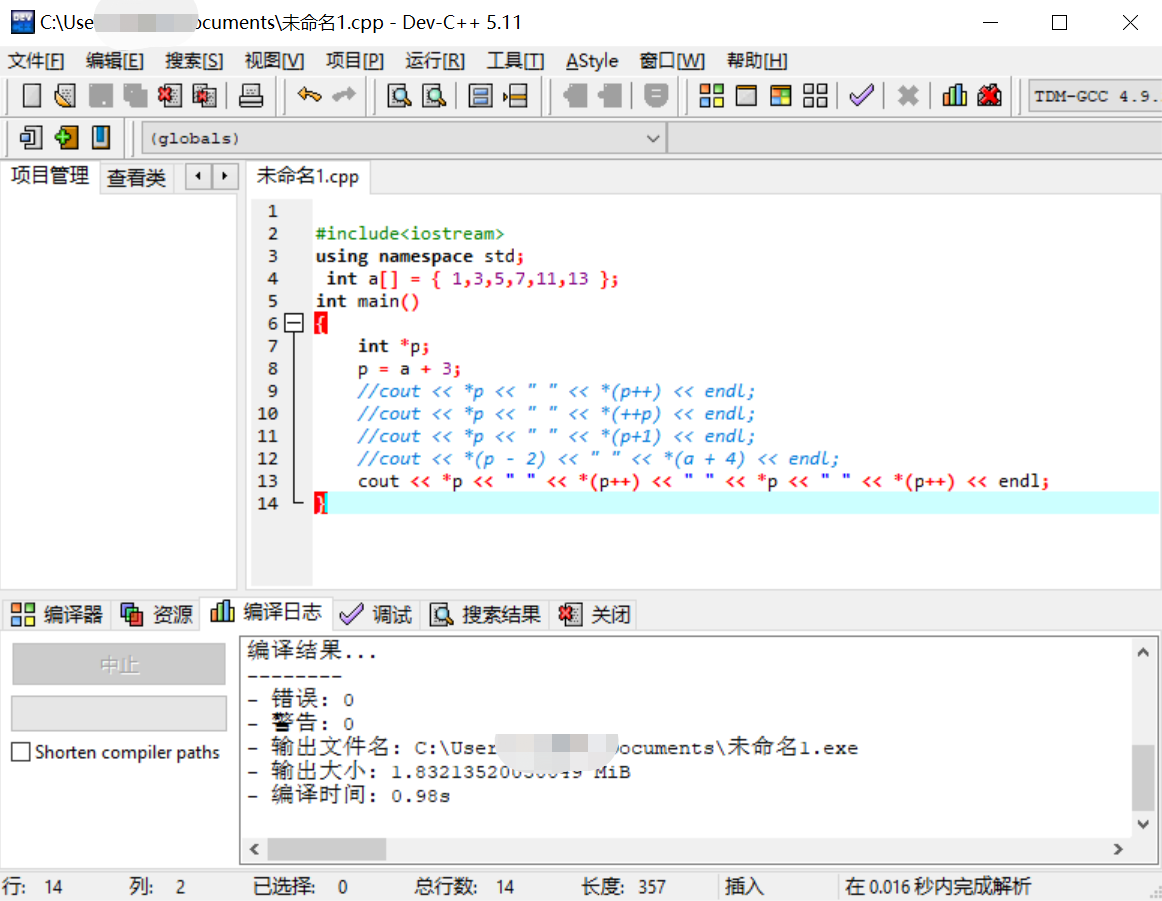Viewport: 1162px width, 901px height.
Task: Open the (globals) class dropdown
Action: click(404, 138)
